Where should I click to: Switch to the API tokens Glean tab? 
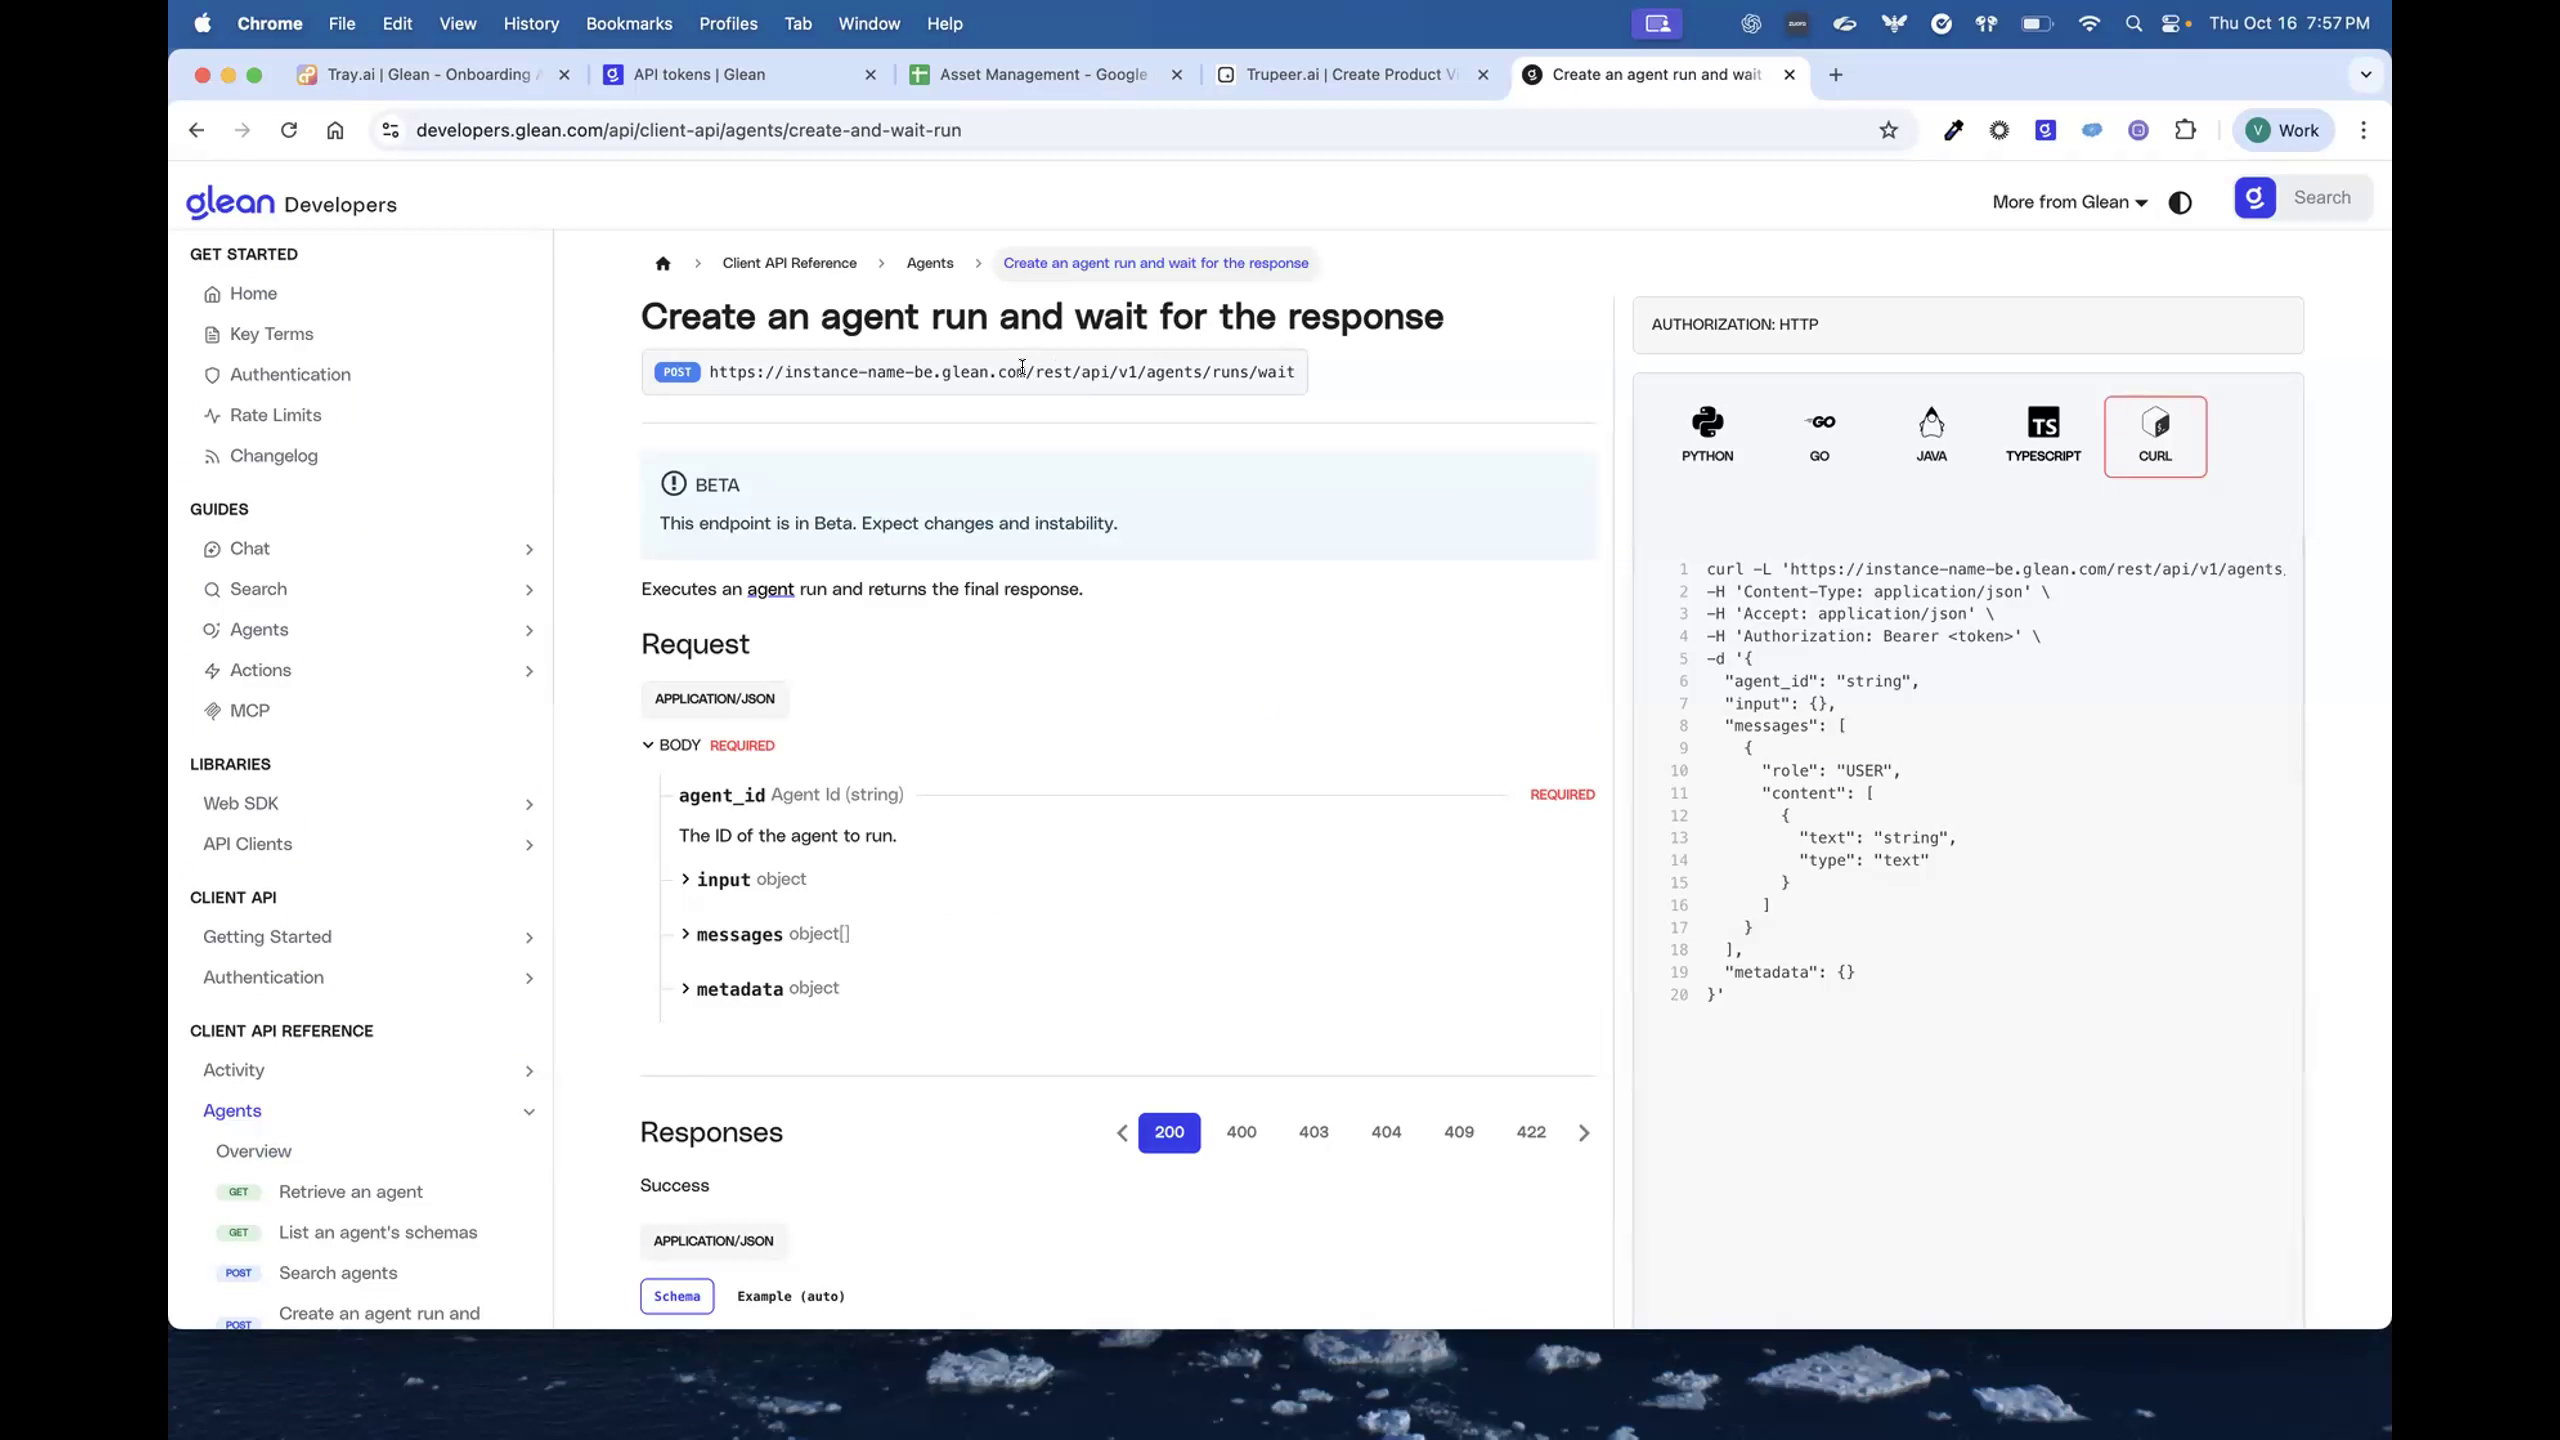pos(698,74)
